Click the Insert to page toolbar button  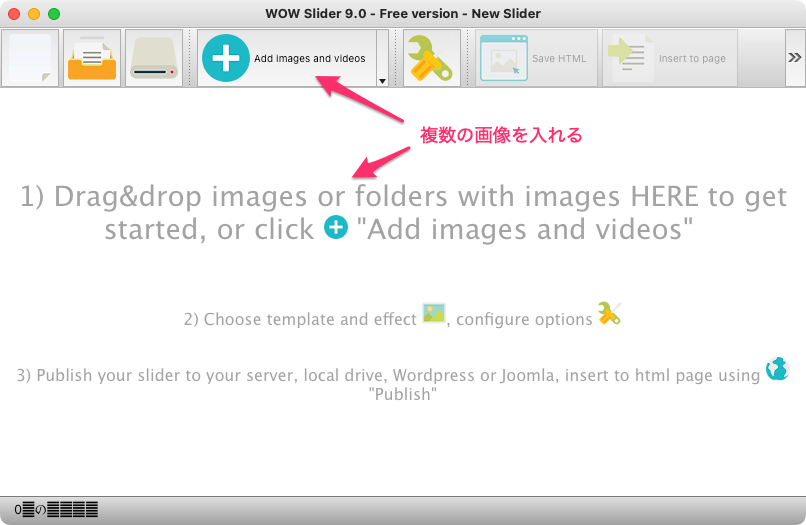(x=669, y=58)
